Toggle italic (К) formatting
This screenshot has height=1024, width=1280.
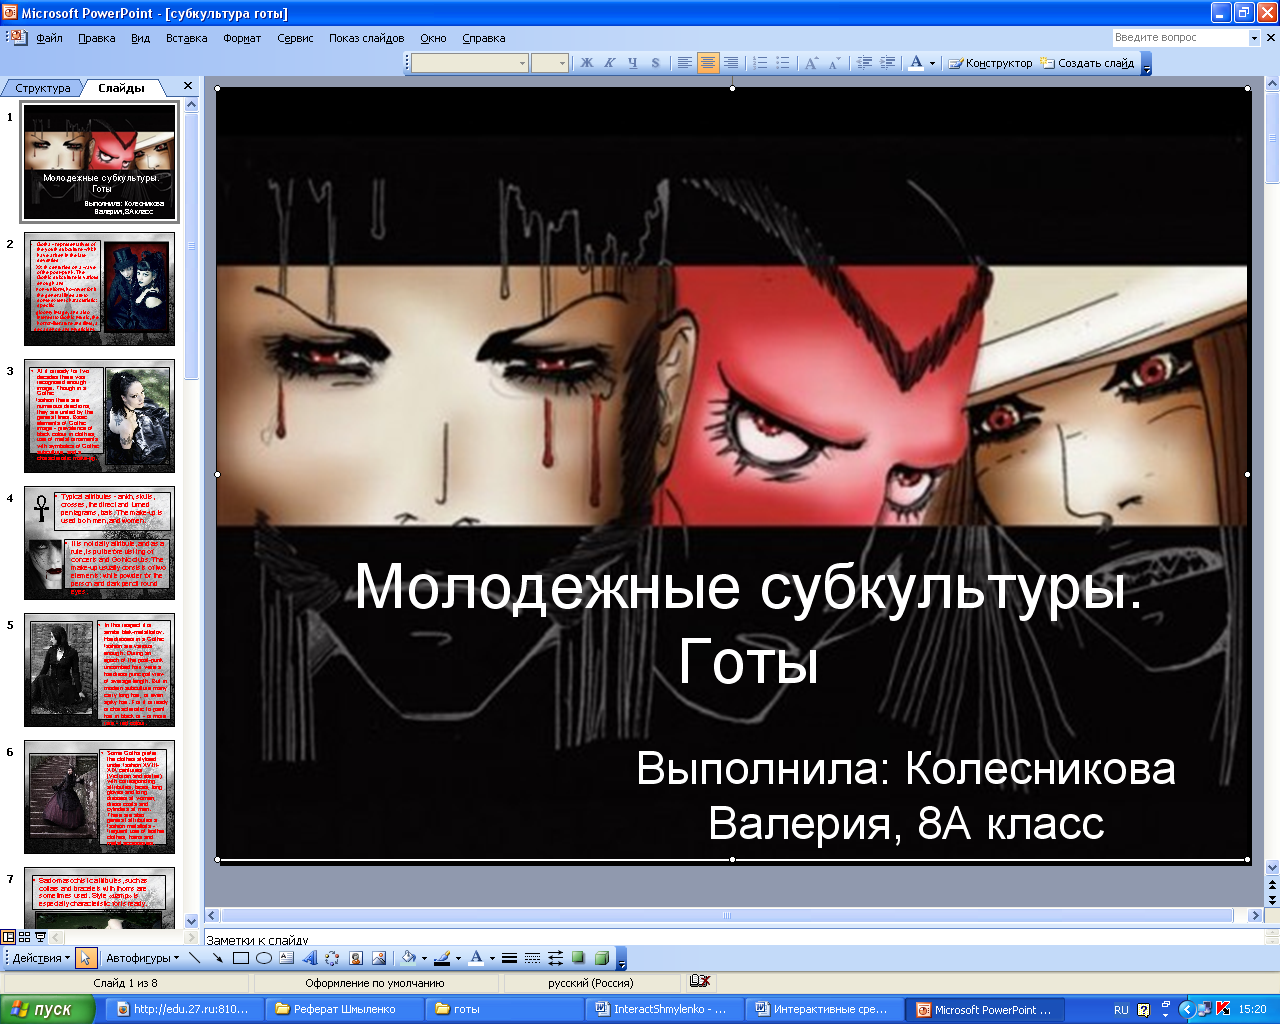[610, 63]
